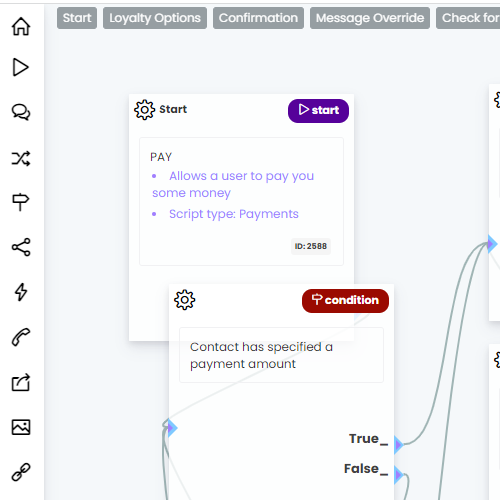The height and width of the screenshot is (500, 500).
Task: Select the play/start node icon in sidebar
Action: [x=21, y=67]
